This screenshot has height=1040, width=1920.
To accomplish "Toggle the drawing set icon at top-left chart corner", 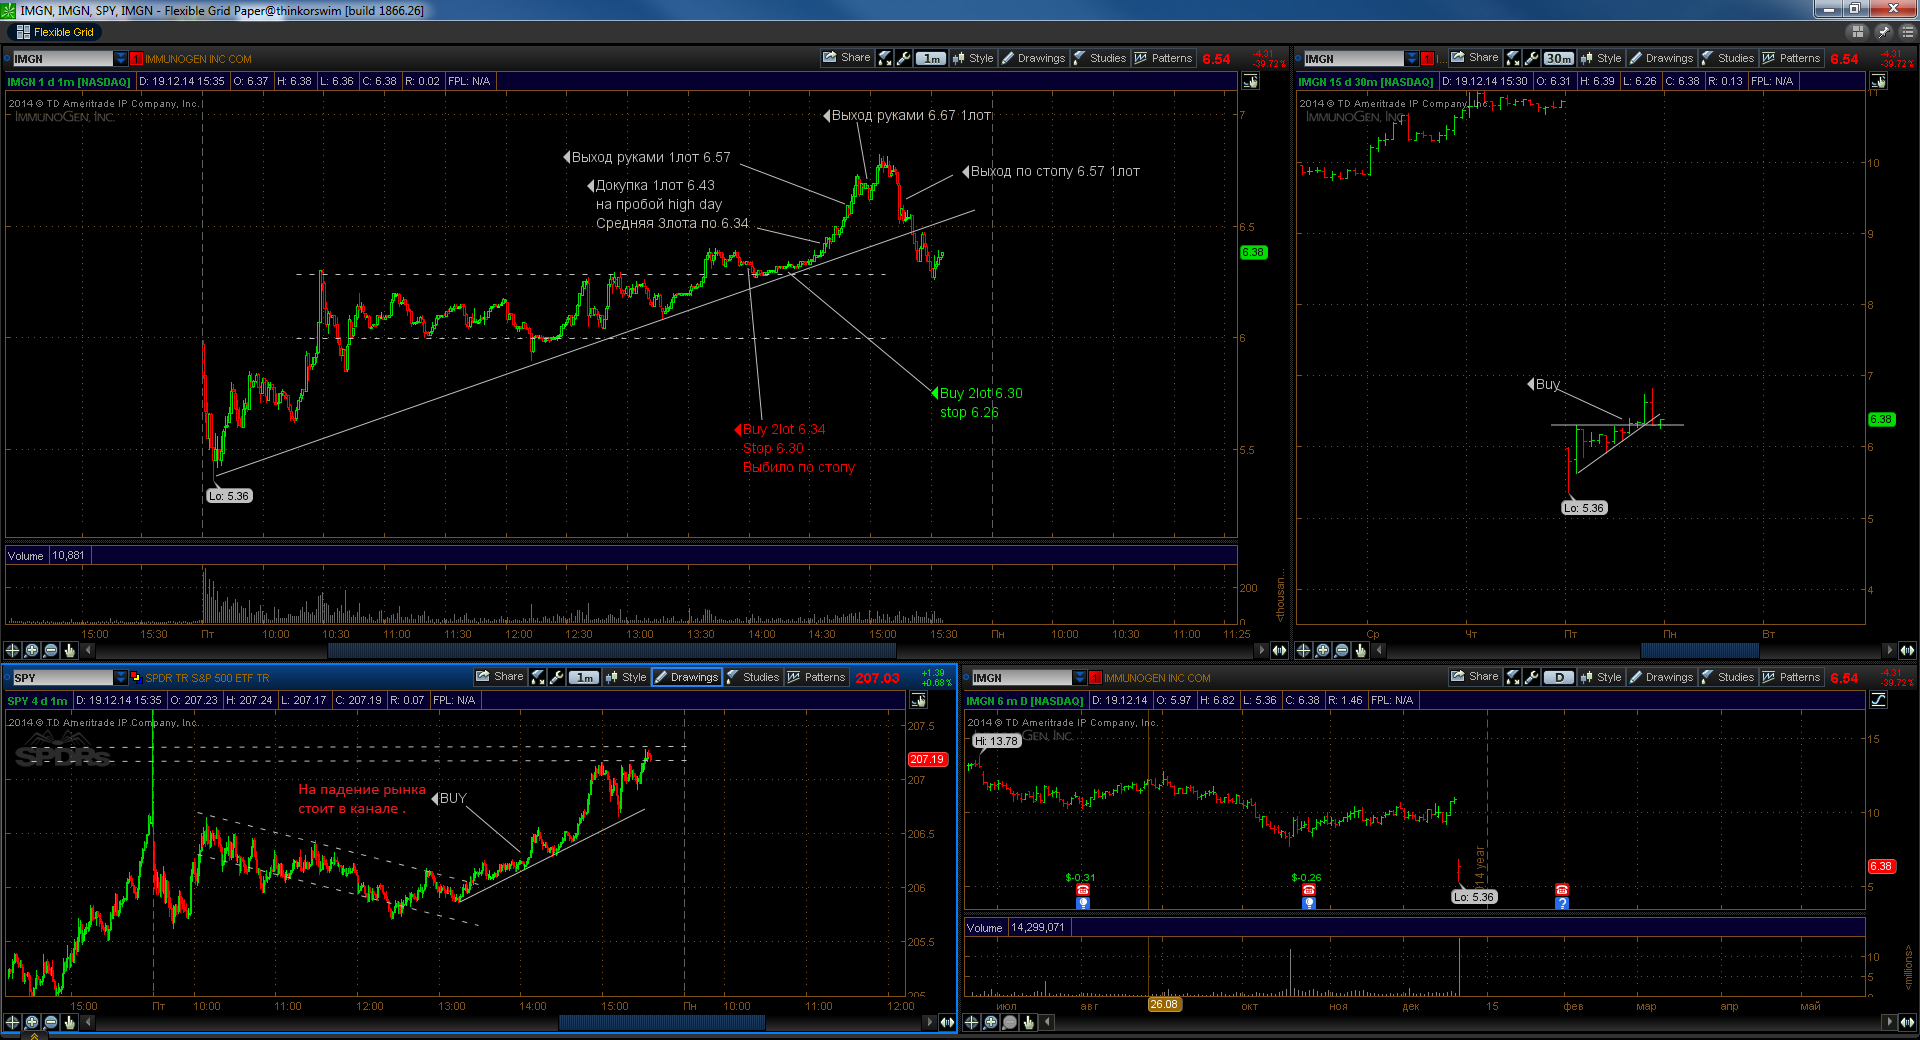I will (x=1251, y=81).
